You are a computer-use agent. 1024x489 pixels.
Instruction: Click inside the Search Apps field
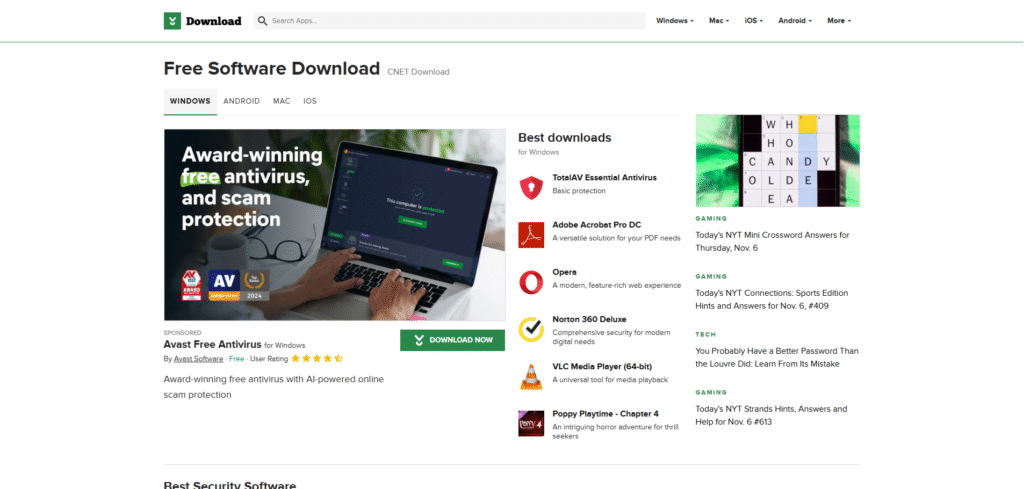450,21
